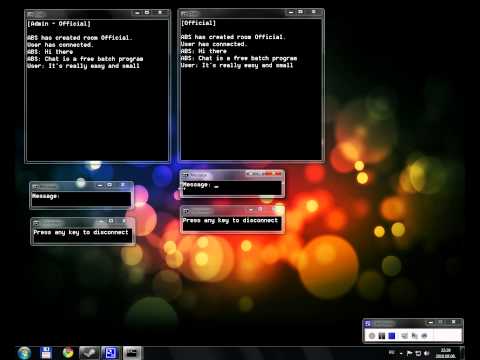Image resolution: width=480 pixels, height=360 pixels.
Task: Click 'User: It's really easy and small' in Official window
Action: (237, 65)
